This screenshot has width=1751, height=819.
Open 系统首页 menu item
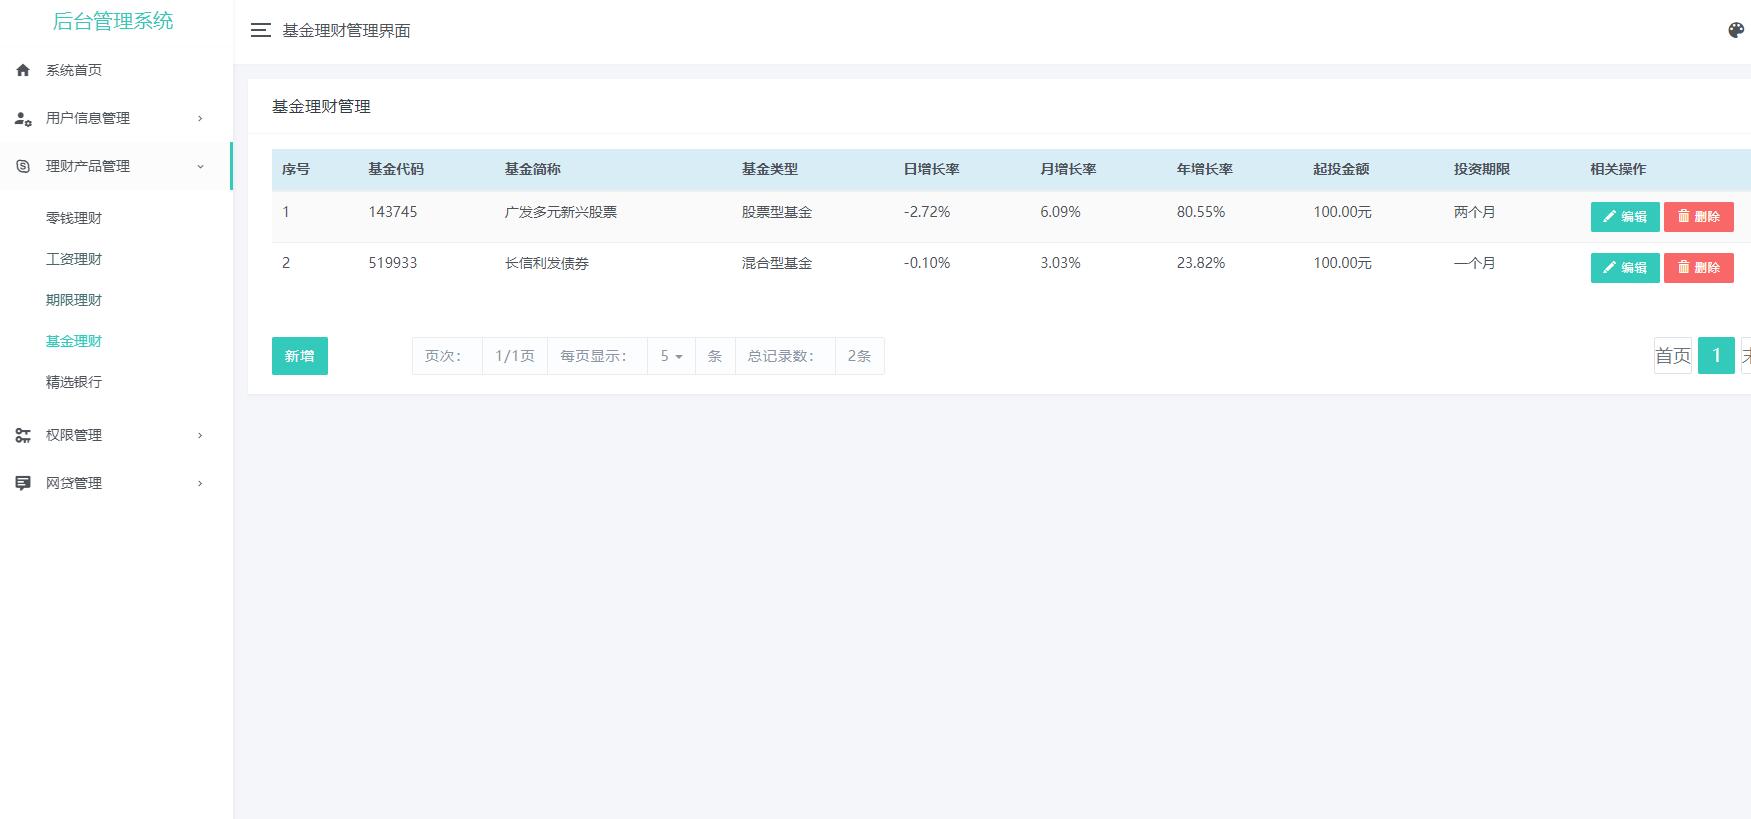click(x=74, y=70)
